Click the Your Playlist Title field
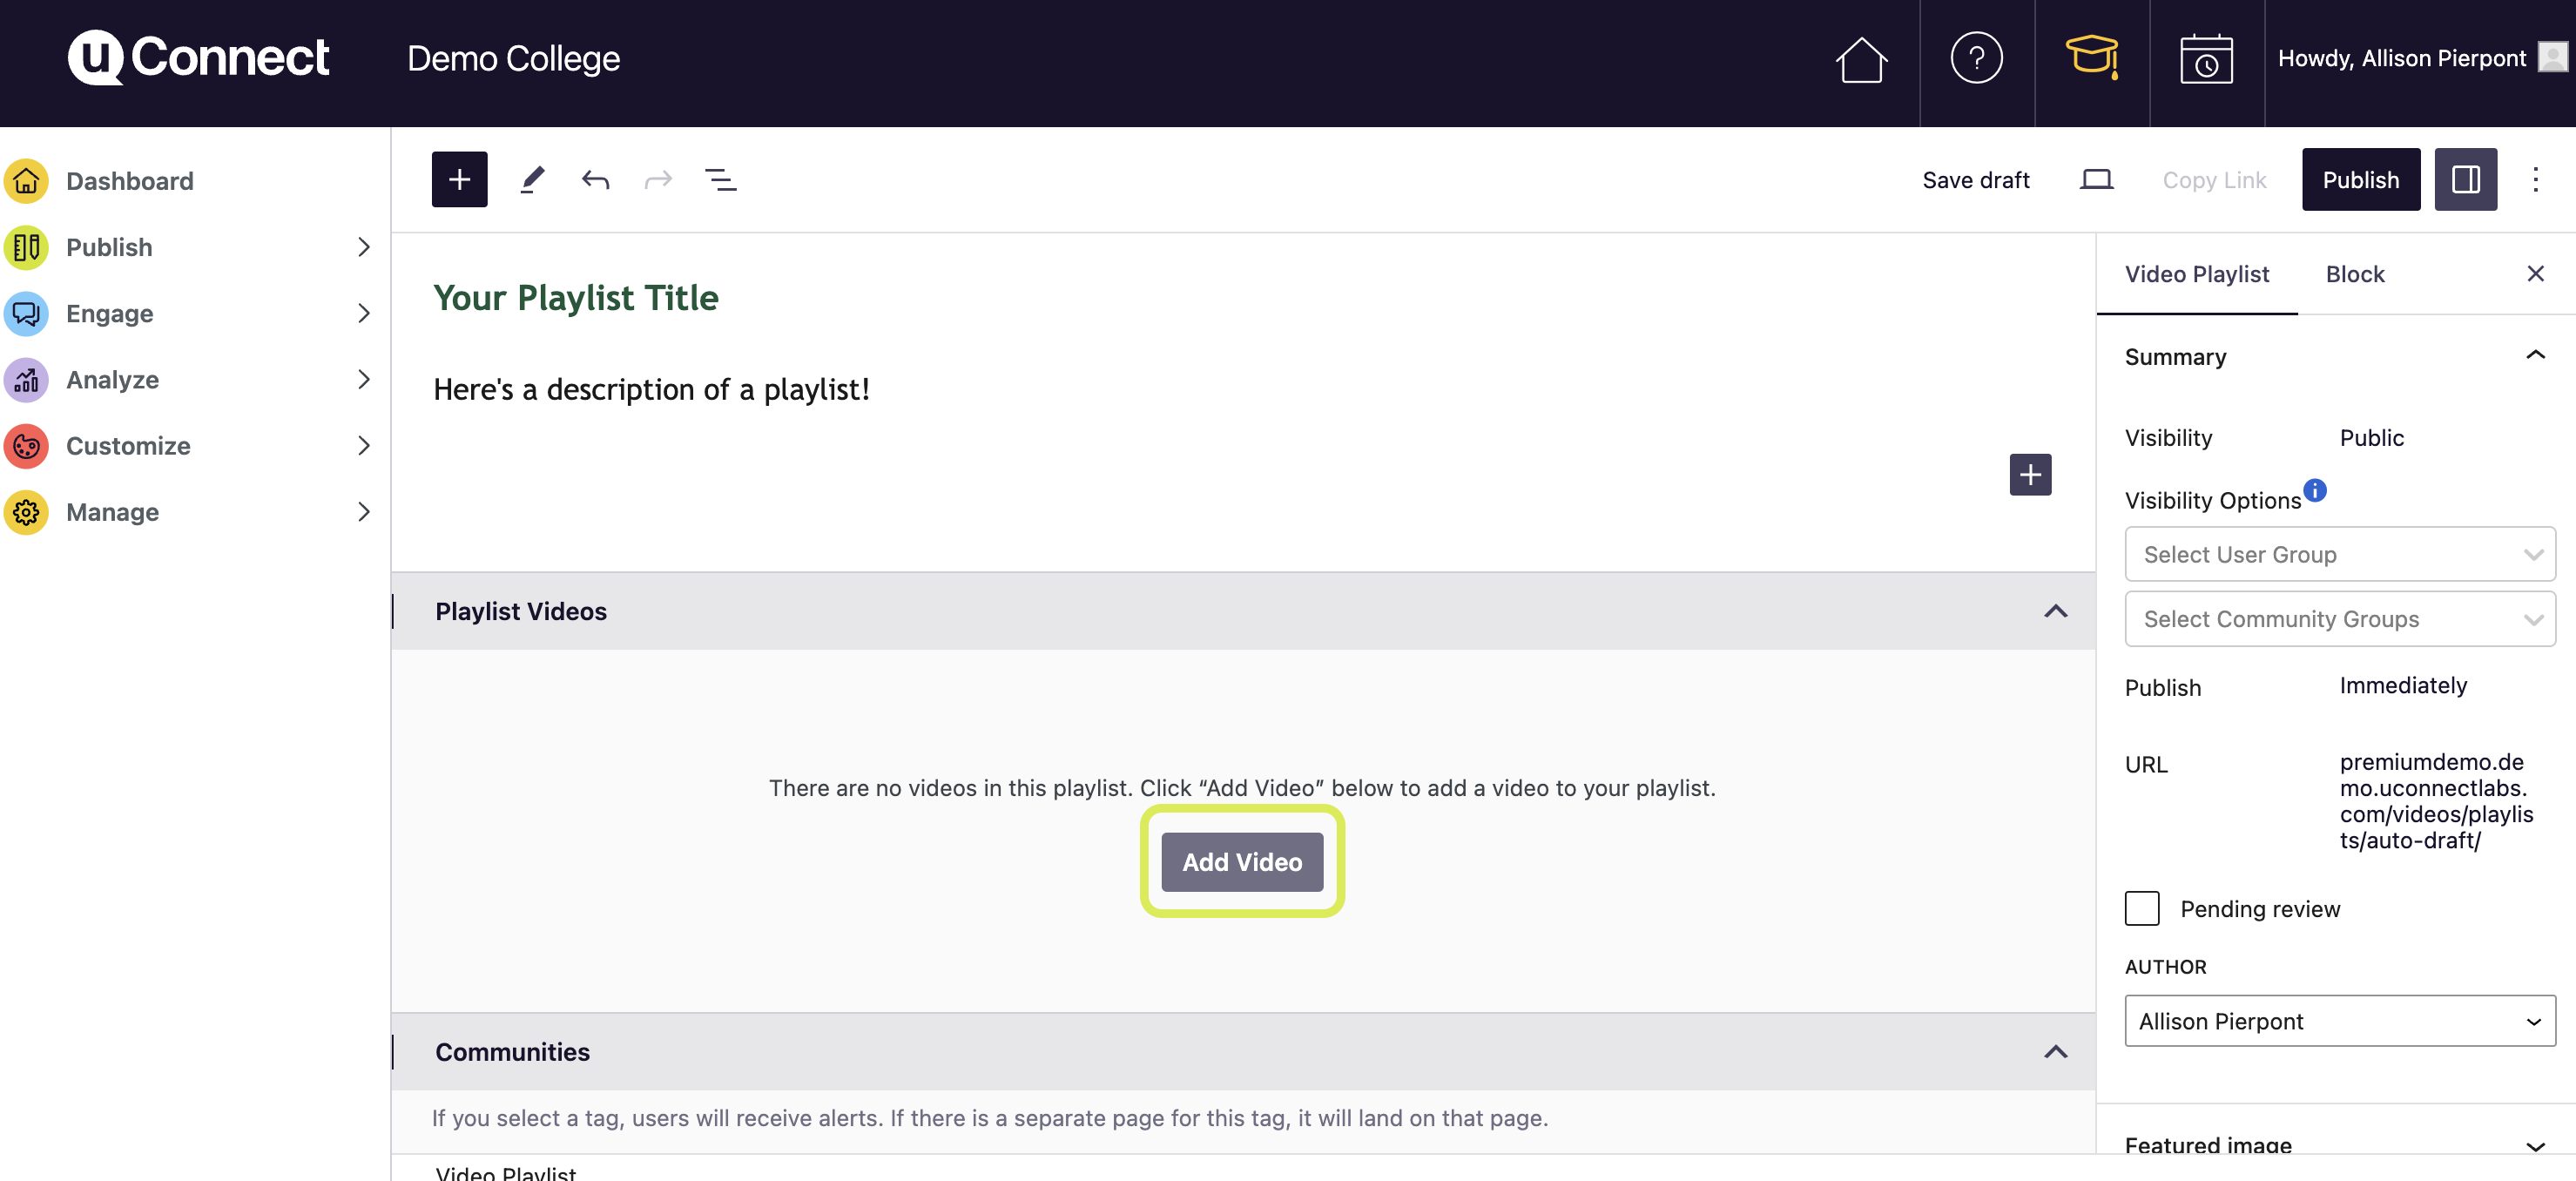Screen dimensions: 2576x1181 pyautogui.click(x=576, y=298)
